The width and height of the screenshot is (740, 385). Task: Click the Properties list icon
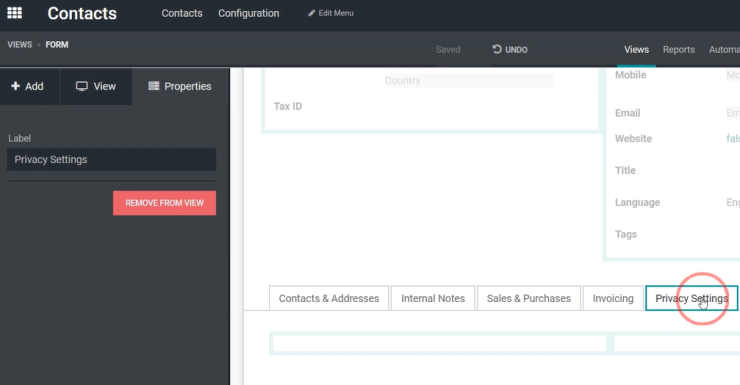[154, 86]
